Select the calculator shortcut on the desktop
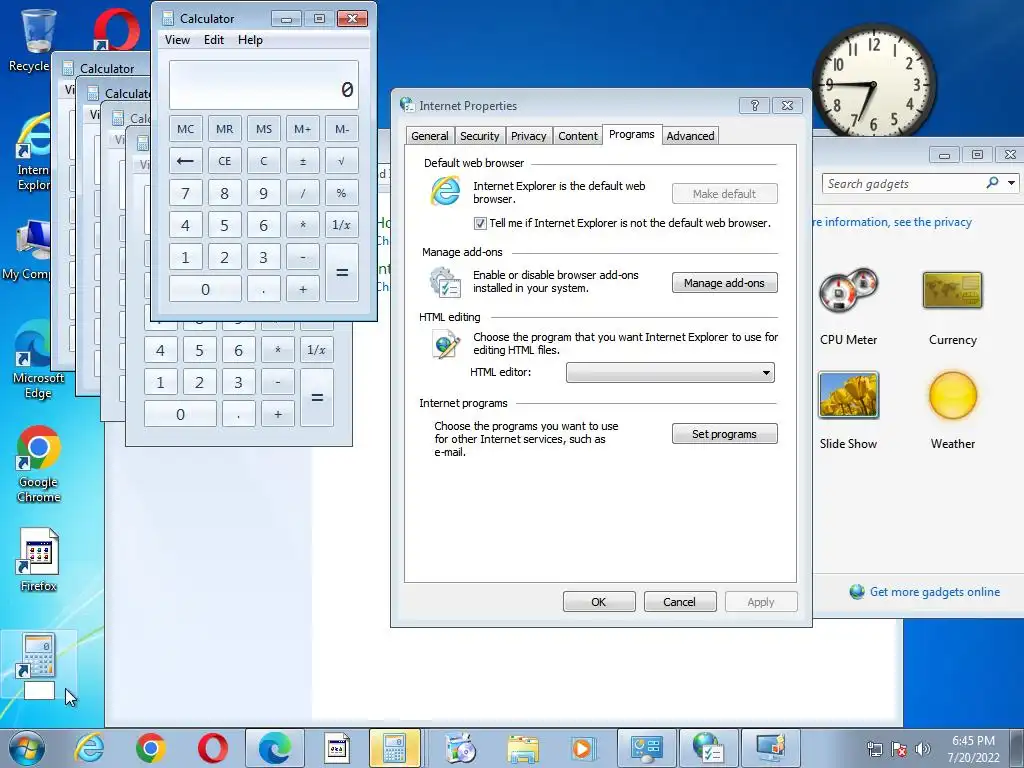1024x768 pixels. coord(39,665)
